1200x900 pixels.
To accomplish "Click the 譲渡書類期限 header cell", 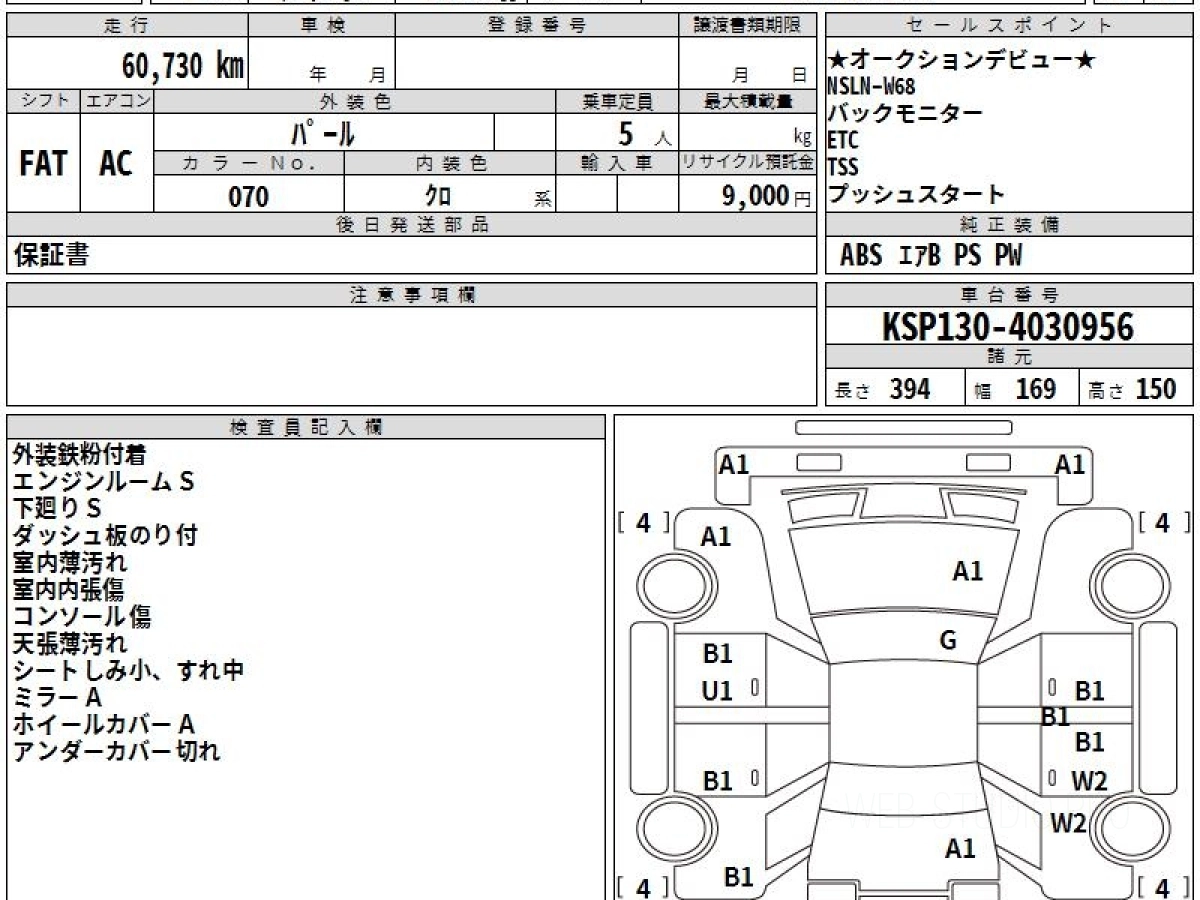I will click(x=747, y=26).
